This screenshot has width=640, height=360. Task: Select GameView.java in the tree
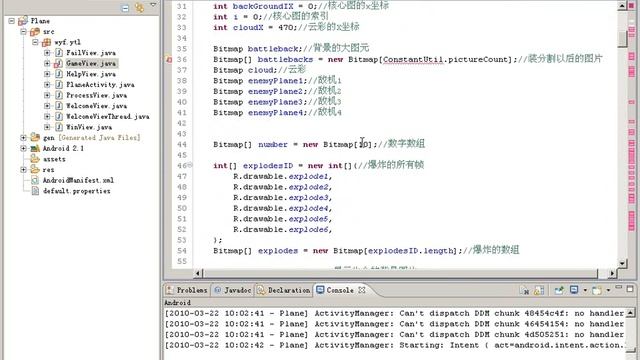(x=91, y=63)
